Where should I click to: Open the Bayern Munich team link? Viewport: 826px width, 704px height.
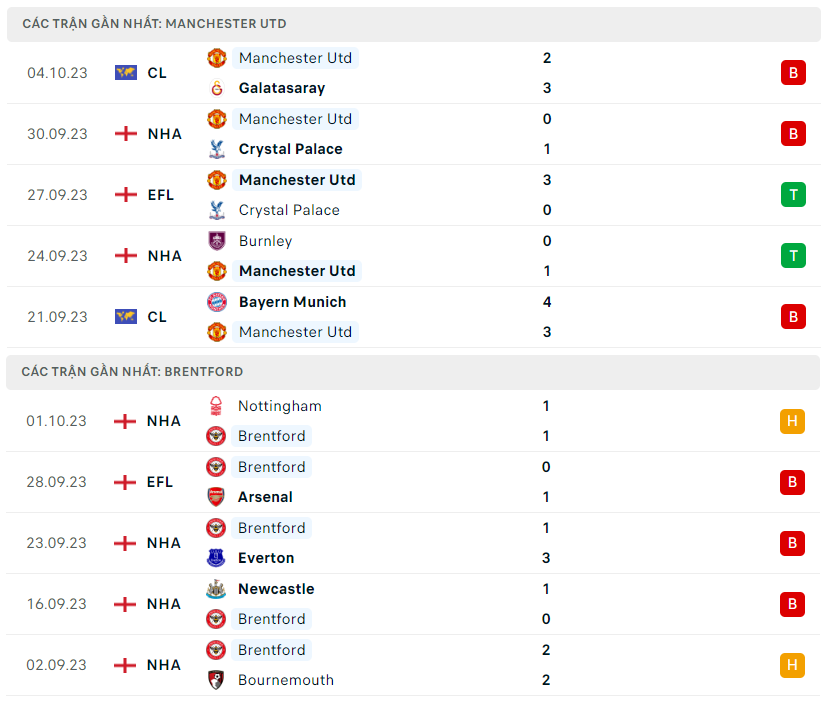[x=292, y=302]
